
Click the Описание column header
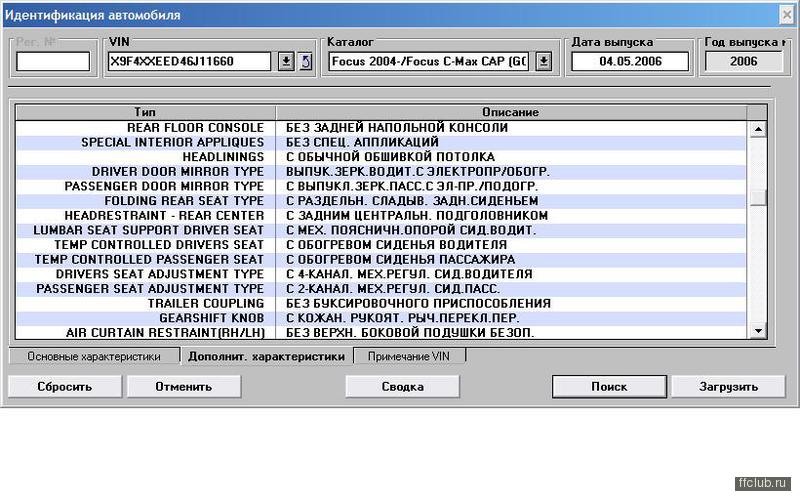coord(511,112)
